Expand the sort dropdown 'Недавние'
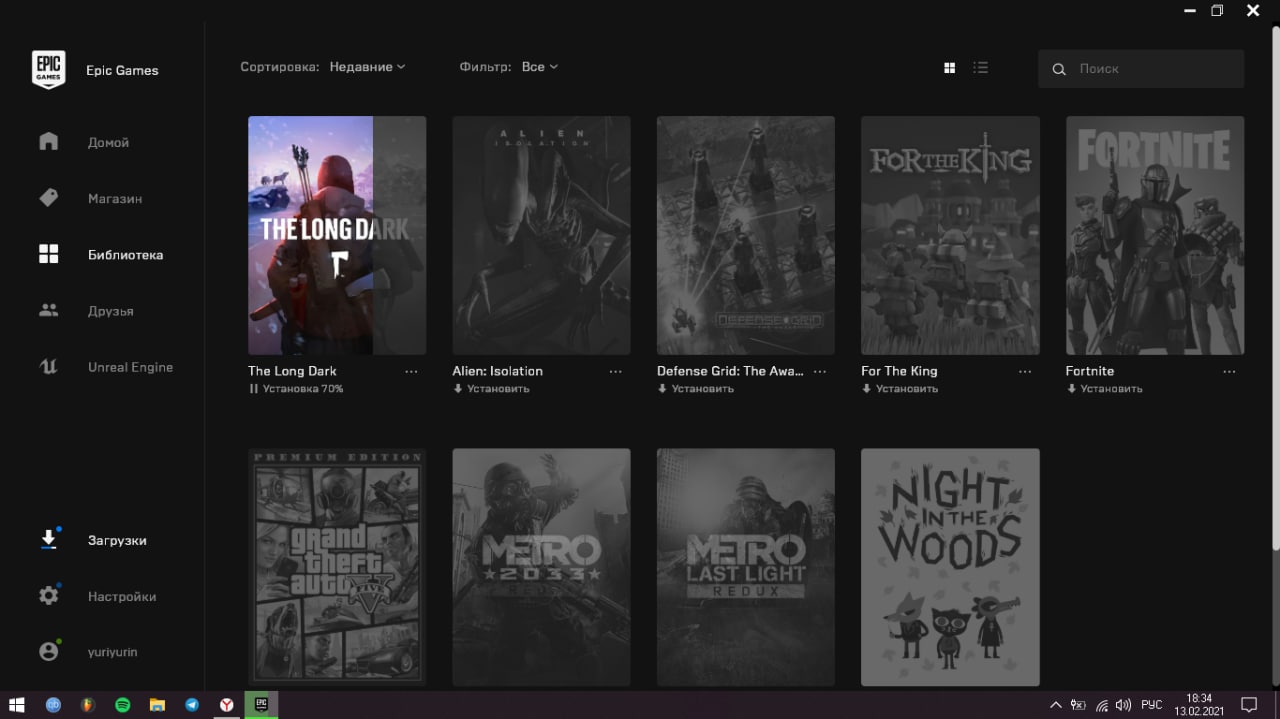This screenshot has height=719, width=1280. click(x=367, y=67)
